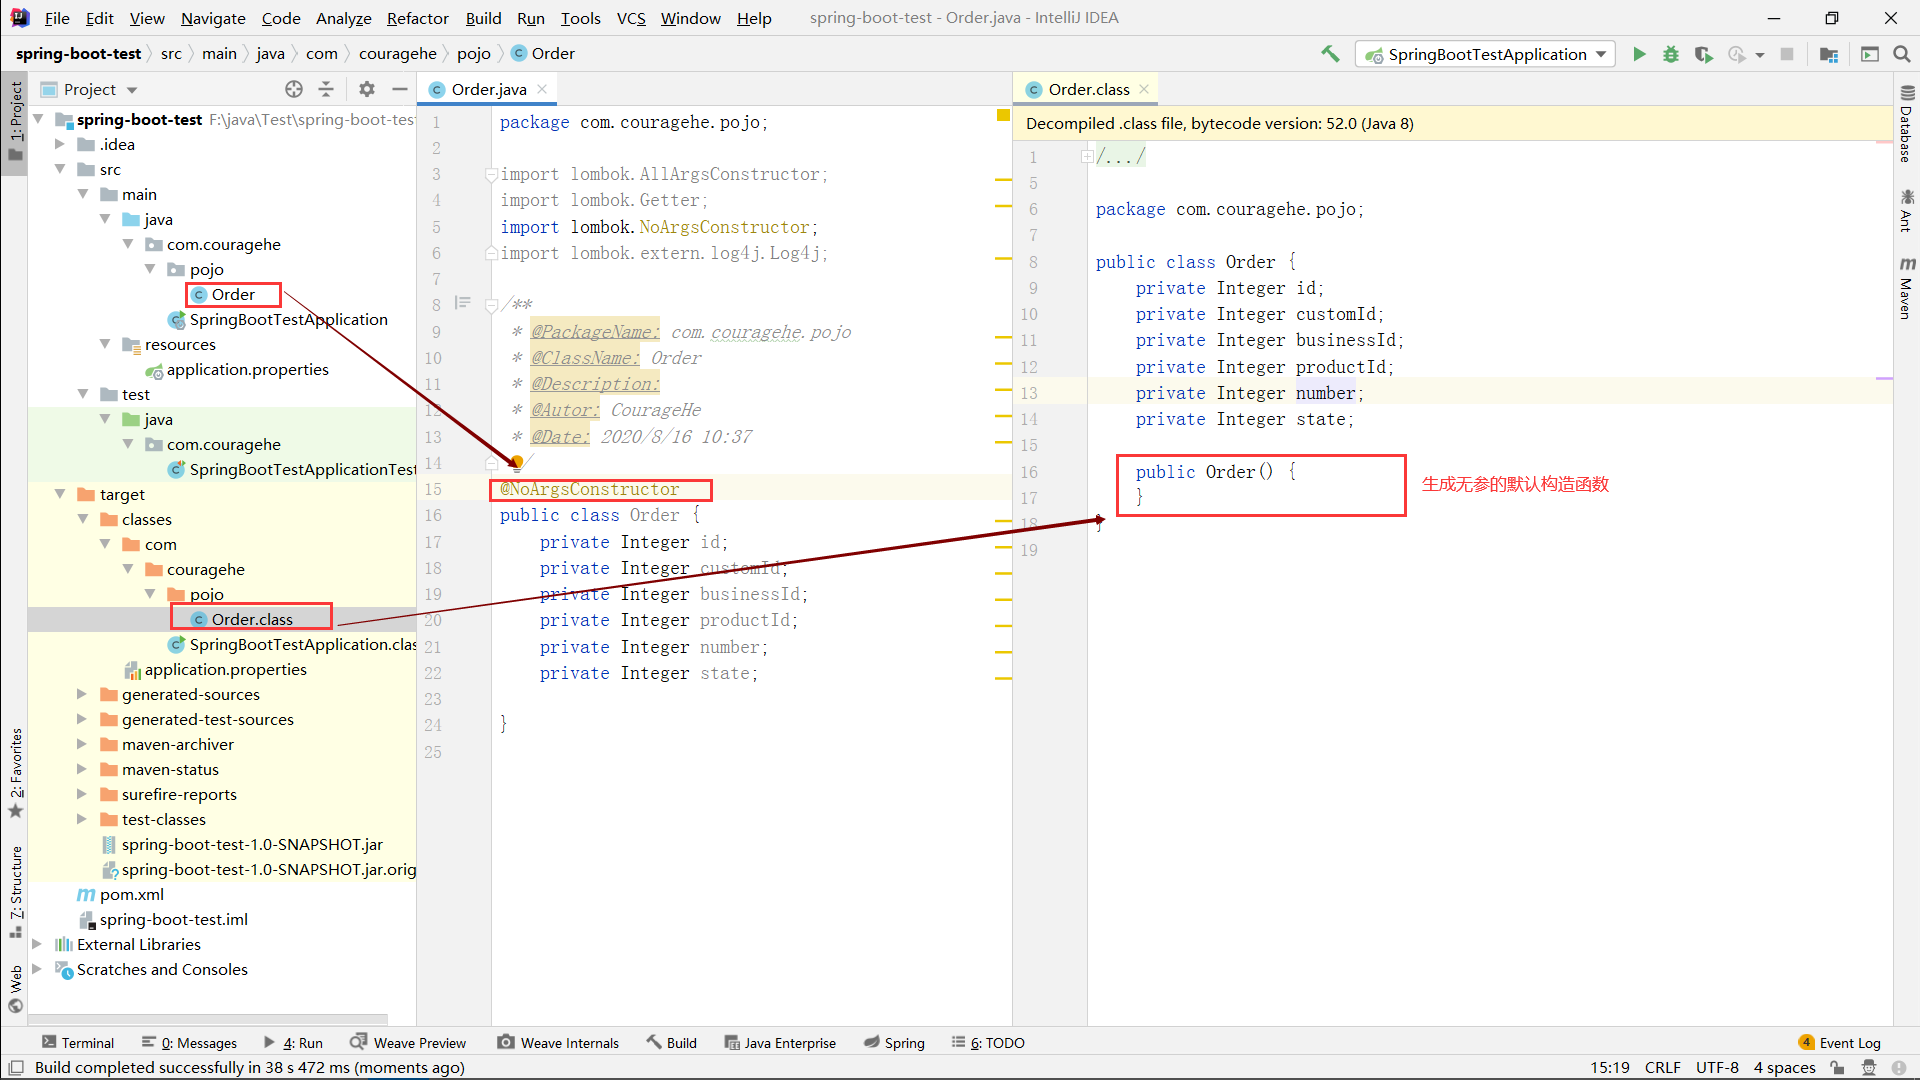Expand the maven-archiver folder
The width and height of the screenshot is (1920, 1080).
(82, 744)
